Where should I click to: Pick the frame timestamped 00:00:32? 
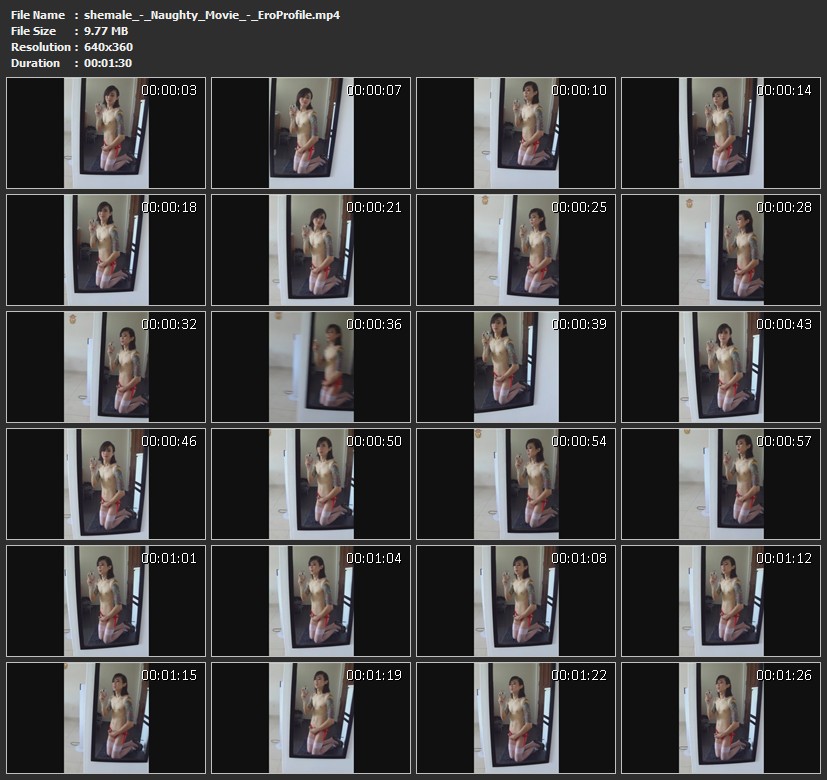106,367
